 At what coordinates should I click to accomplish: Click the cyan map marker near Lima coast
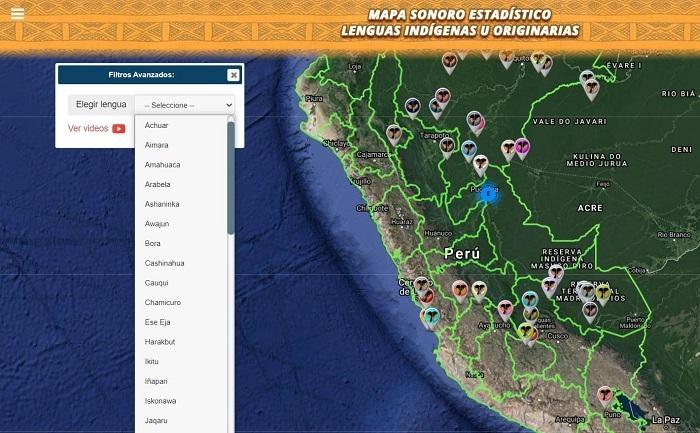coord(431,316)
